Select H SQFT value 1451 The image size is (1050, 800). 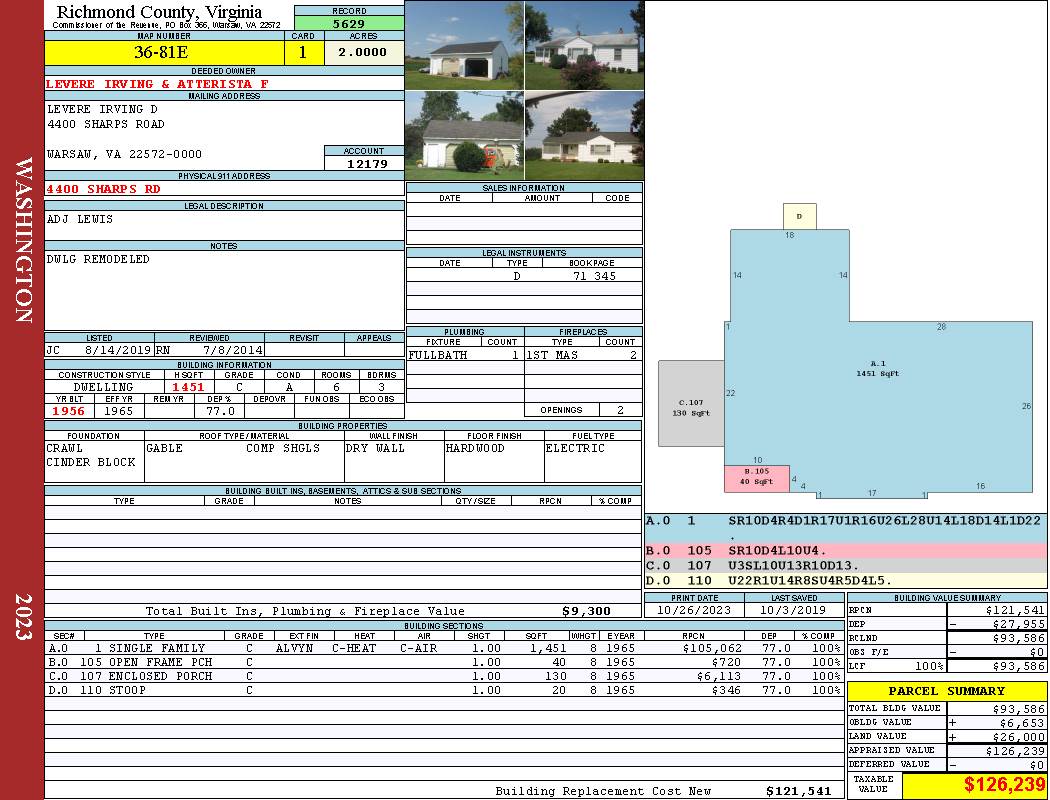click(188, 387)
